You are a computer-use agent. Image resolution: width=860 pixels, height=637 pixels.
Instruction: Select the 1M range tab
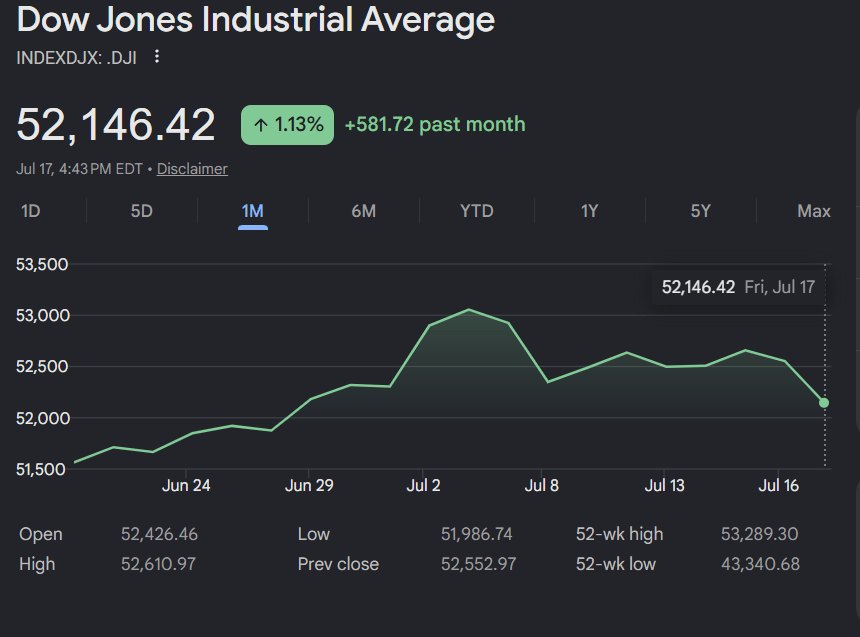[253, 212]
